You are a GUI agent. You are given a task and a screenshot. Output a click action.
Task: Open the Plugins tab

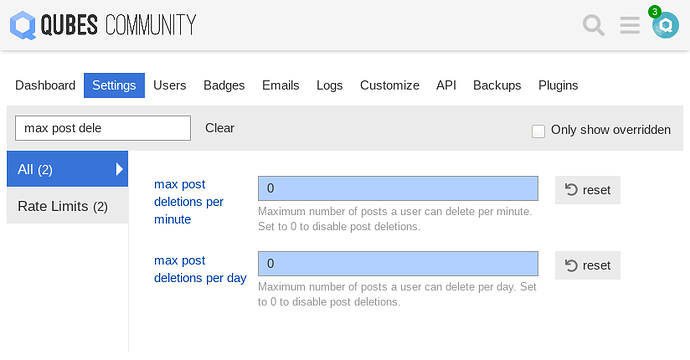click(558, 85)
